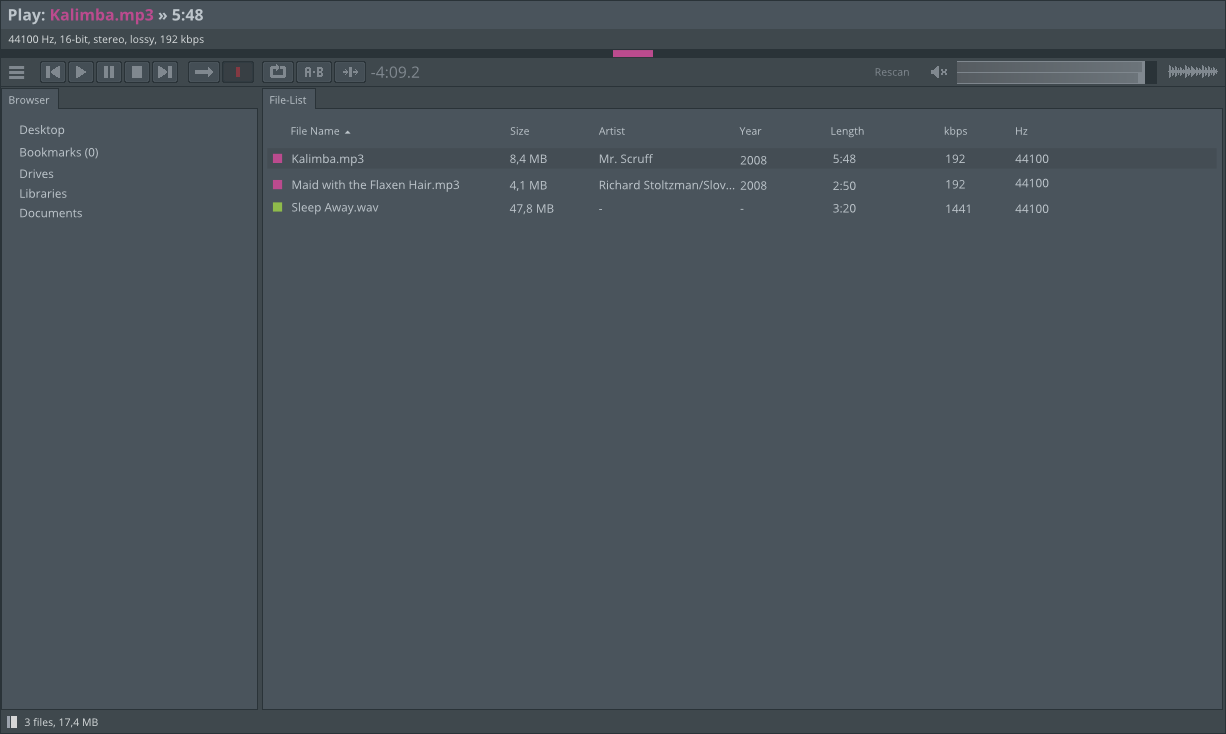The height and width of the screenshot is (734, 1226).
Task: Click the File Name column sort arrow
Action: coord(348,132)
